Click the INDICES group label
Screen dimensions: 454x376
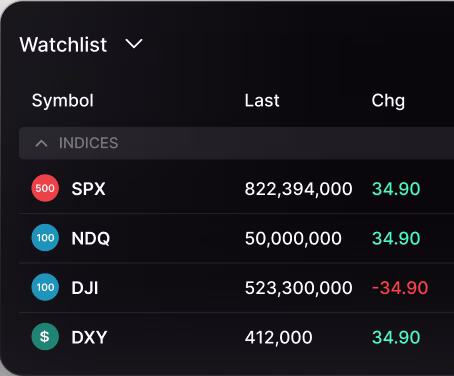(88, 143)
